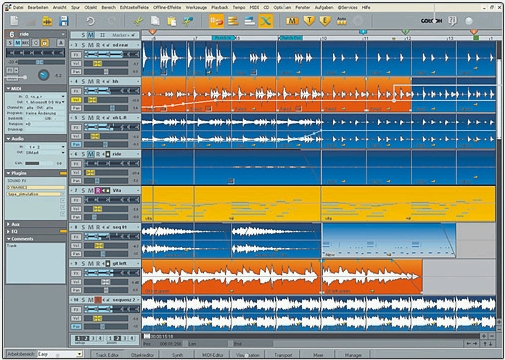Image resolution: width=505 pixels, height=360 pixels.
Task: Open the Synth tab button
Action: 177,355
